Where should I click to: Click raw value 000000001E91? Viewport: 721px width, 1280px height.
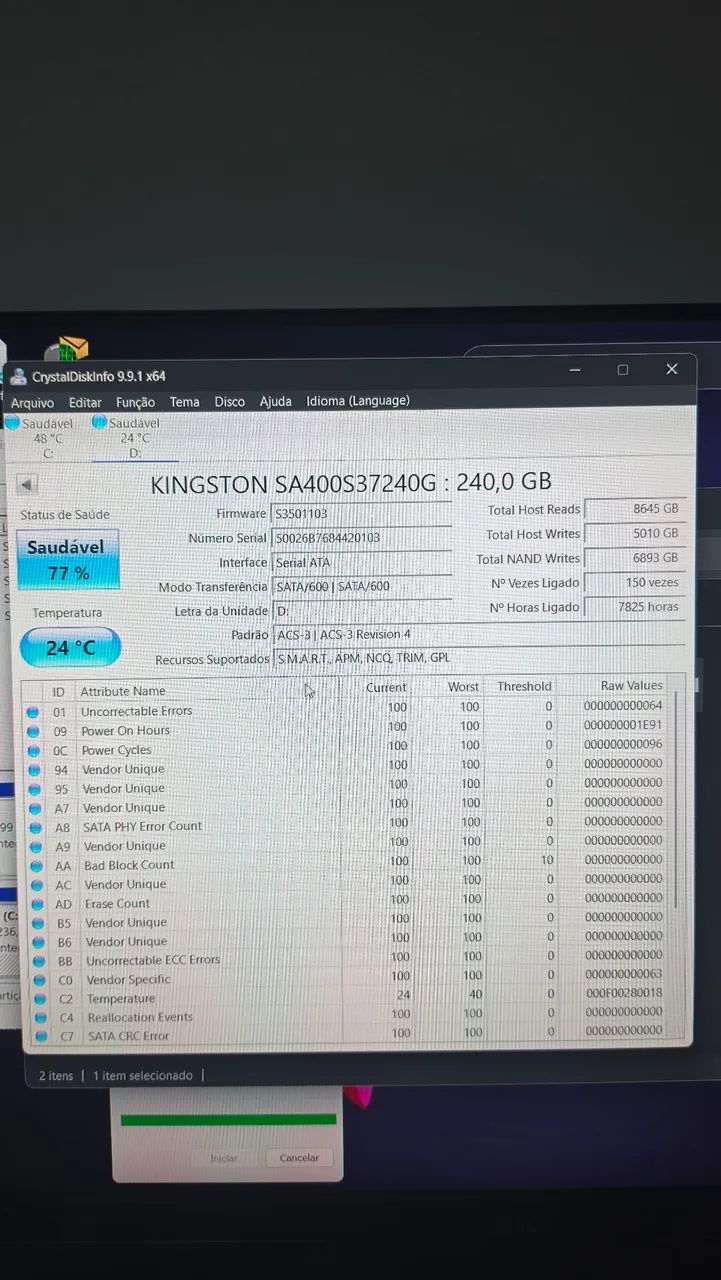[623, 725]
